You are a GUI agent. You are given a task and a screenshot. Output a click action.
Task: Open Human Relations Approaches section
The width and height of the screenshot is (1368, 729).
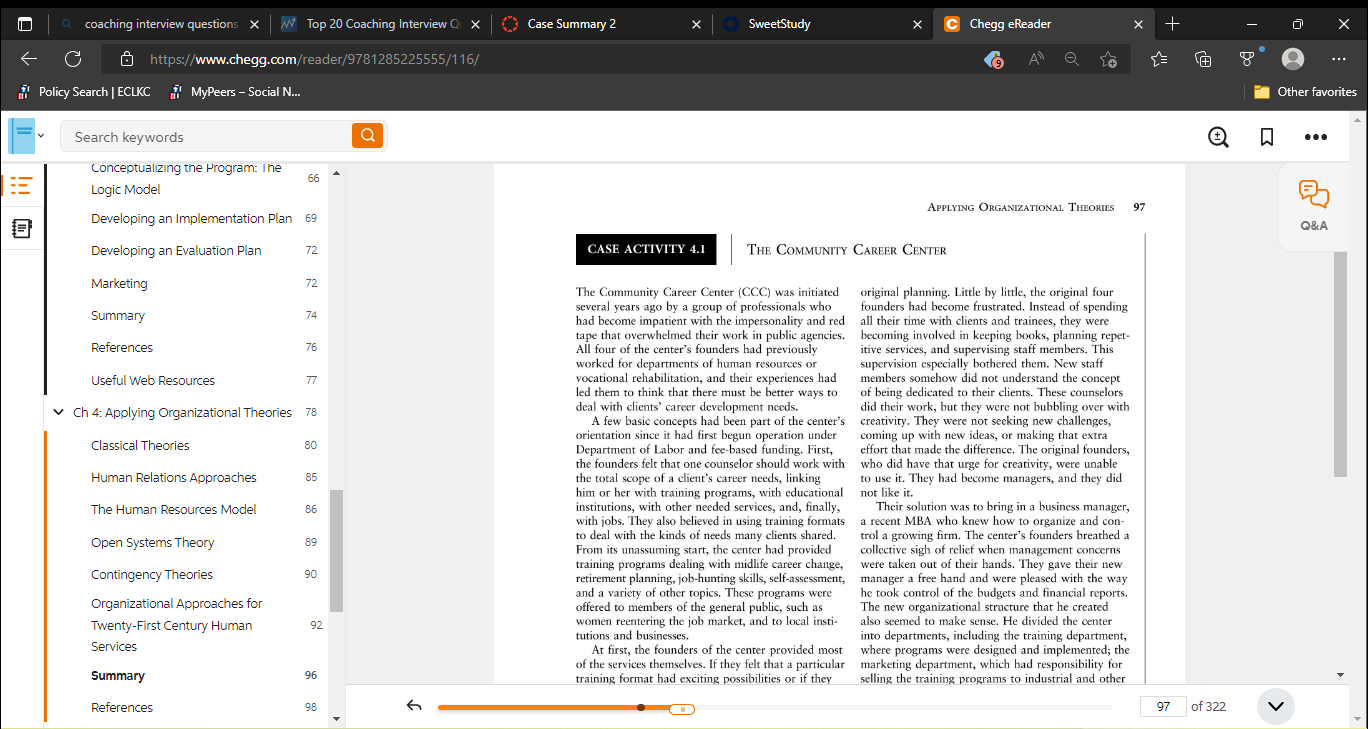174,477
